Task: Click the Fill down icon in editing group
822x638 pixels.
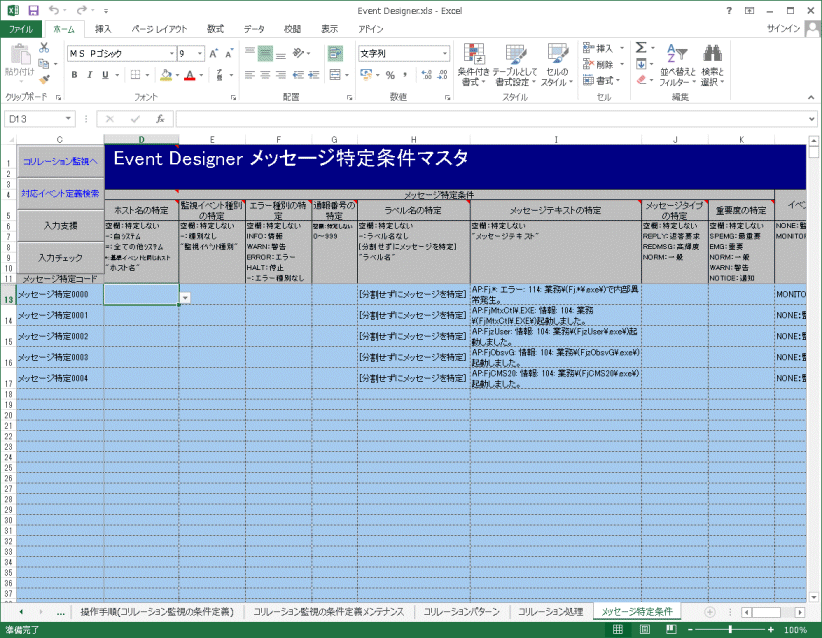Action: [x=641, y=64]
